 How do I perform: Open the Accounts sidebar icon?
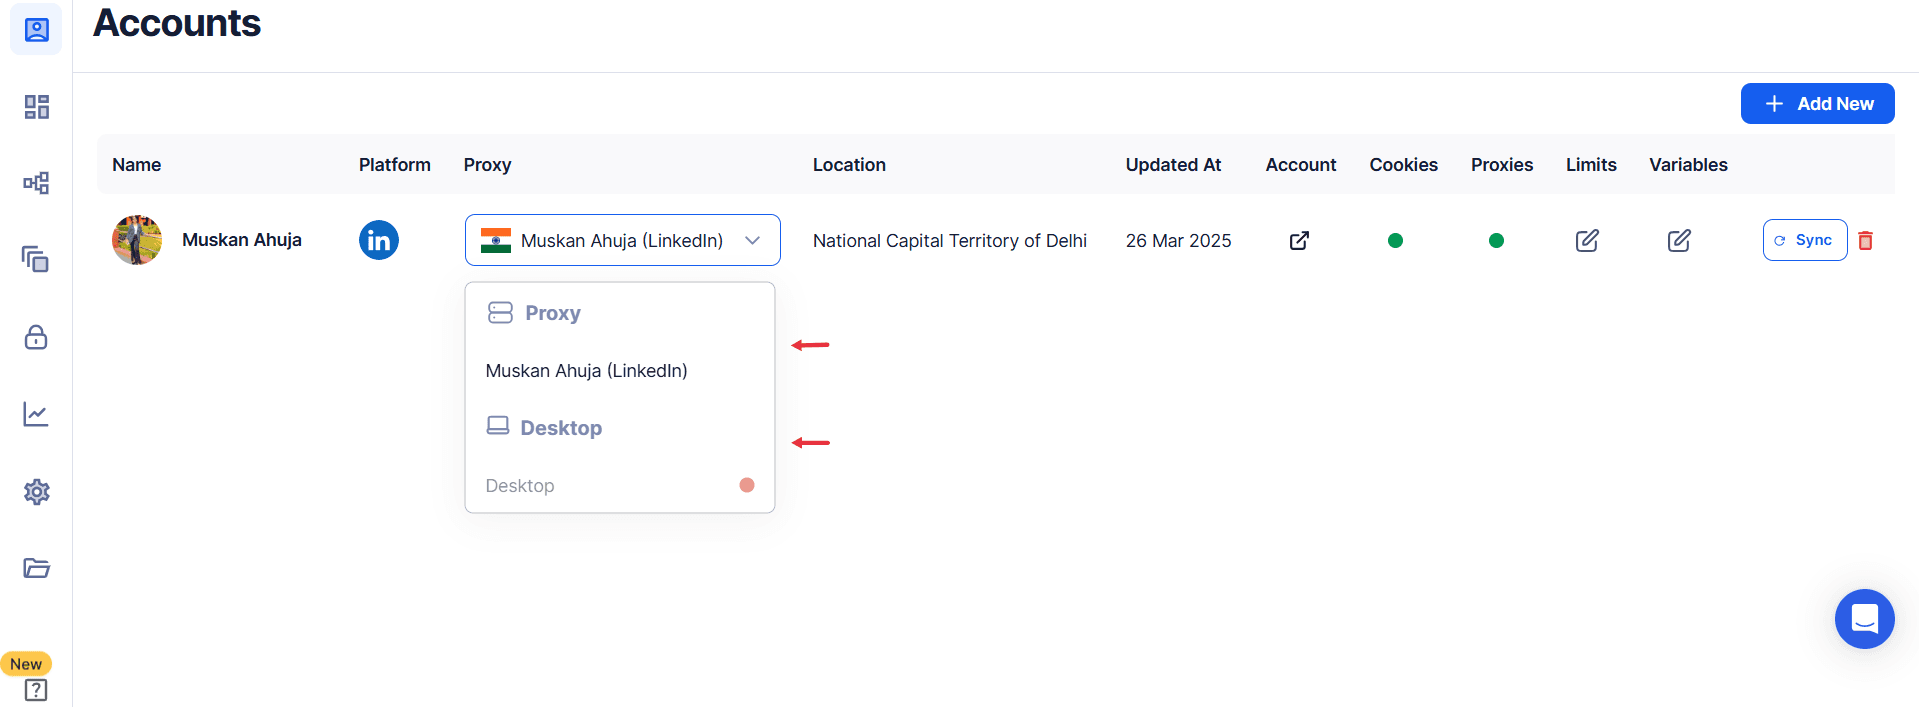(x=36, y=30)
